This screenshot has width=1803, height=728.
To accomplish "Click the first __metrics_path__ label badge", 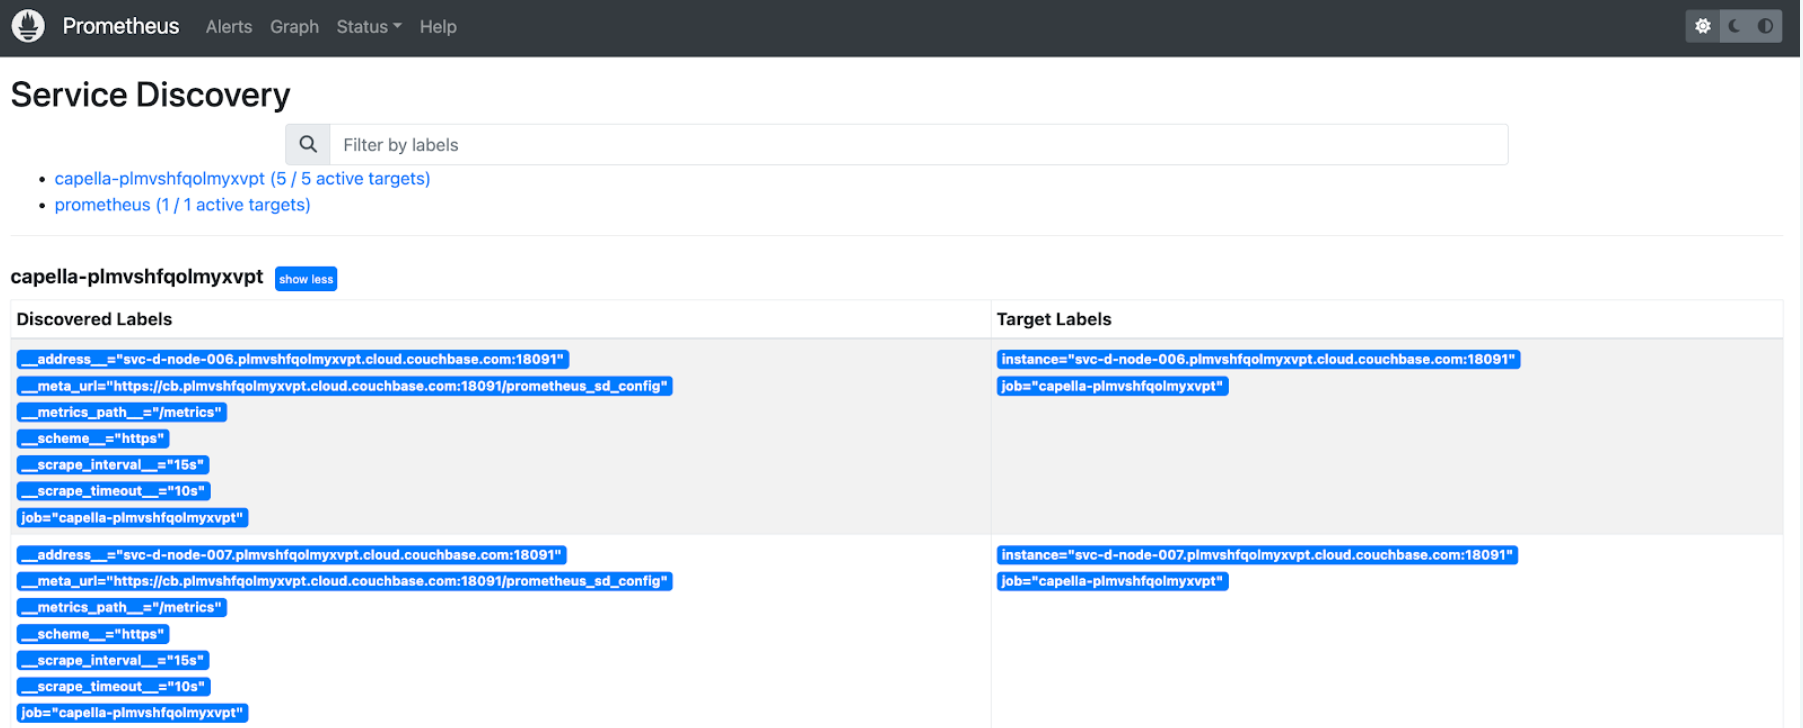I will (x=122, y=412).
